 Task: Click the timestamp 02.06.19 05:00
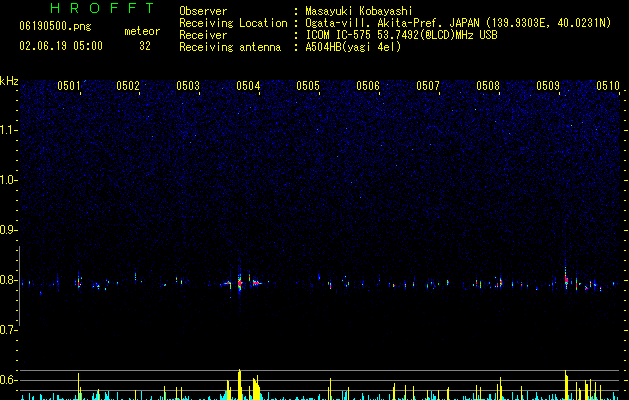tap(61, 46)
